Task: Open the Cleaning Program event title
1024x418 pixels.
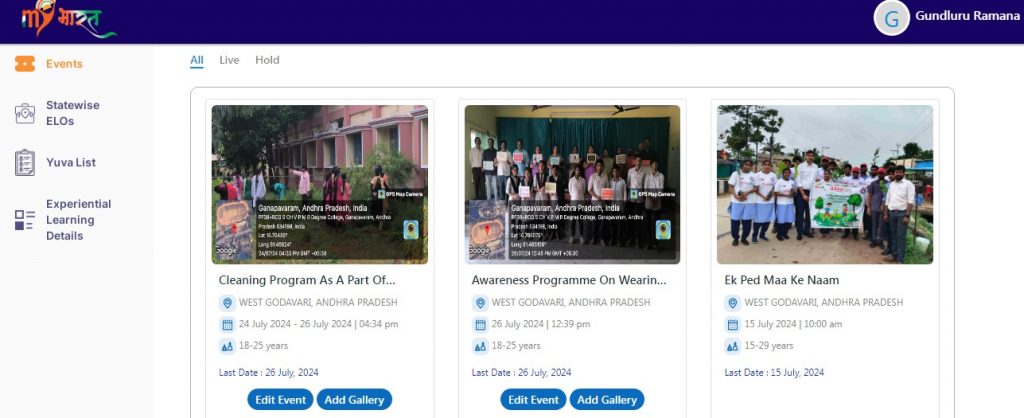Action: [x=307, y=280]
